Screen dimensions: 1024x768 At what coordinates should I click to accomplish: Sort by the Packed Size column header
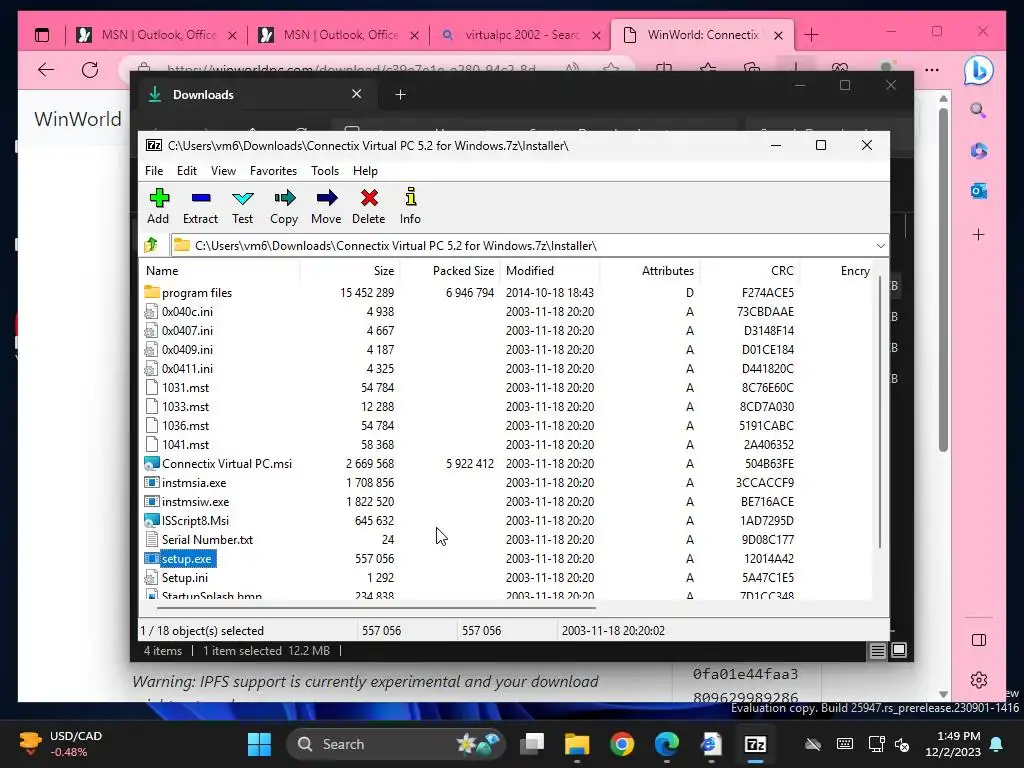point(449,270)
